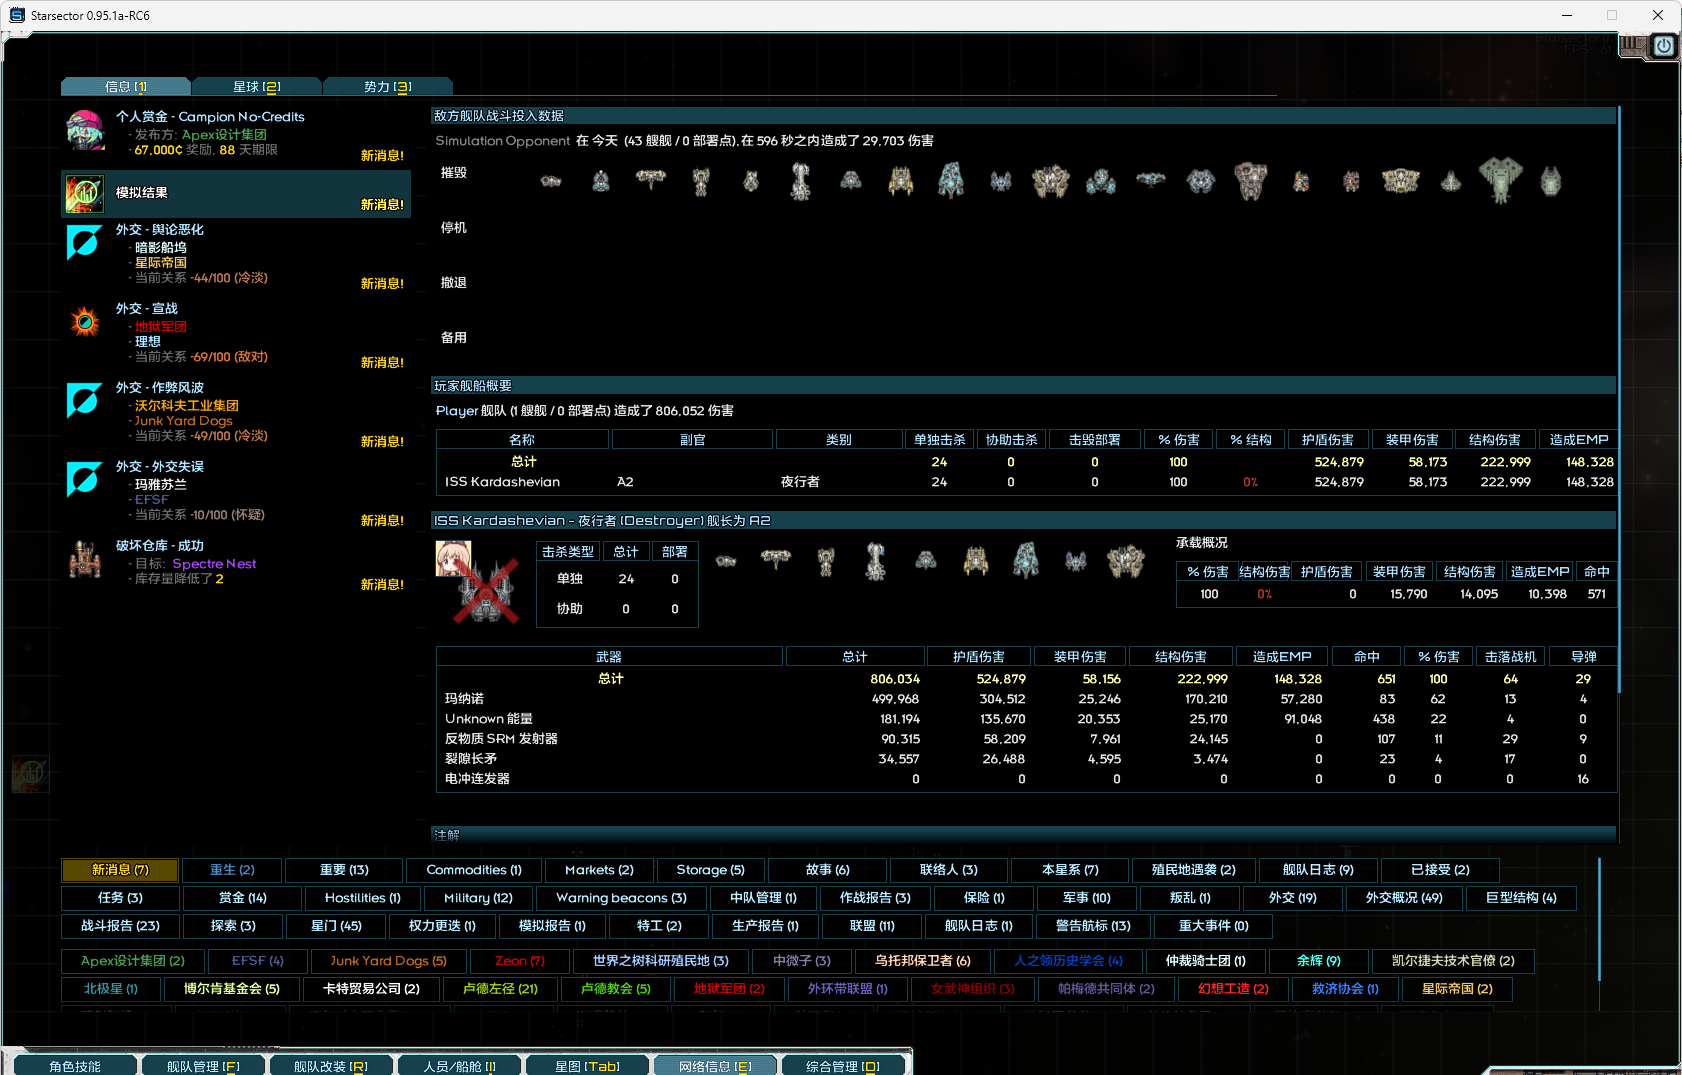The width and height of the screenshot is (1682, 1075).
Task: Select the Campion No-Credits bounty portrait
Action: 85,131
